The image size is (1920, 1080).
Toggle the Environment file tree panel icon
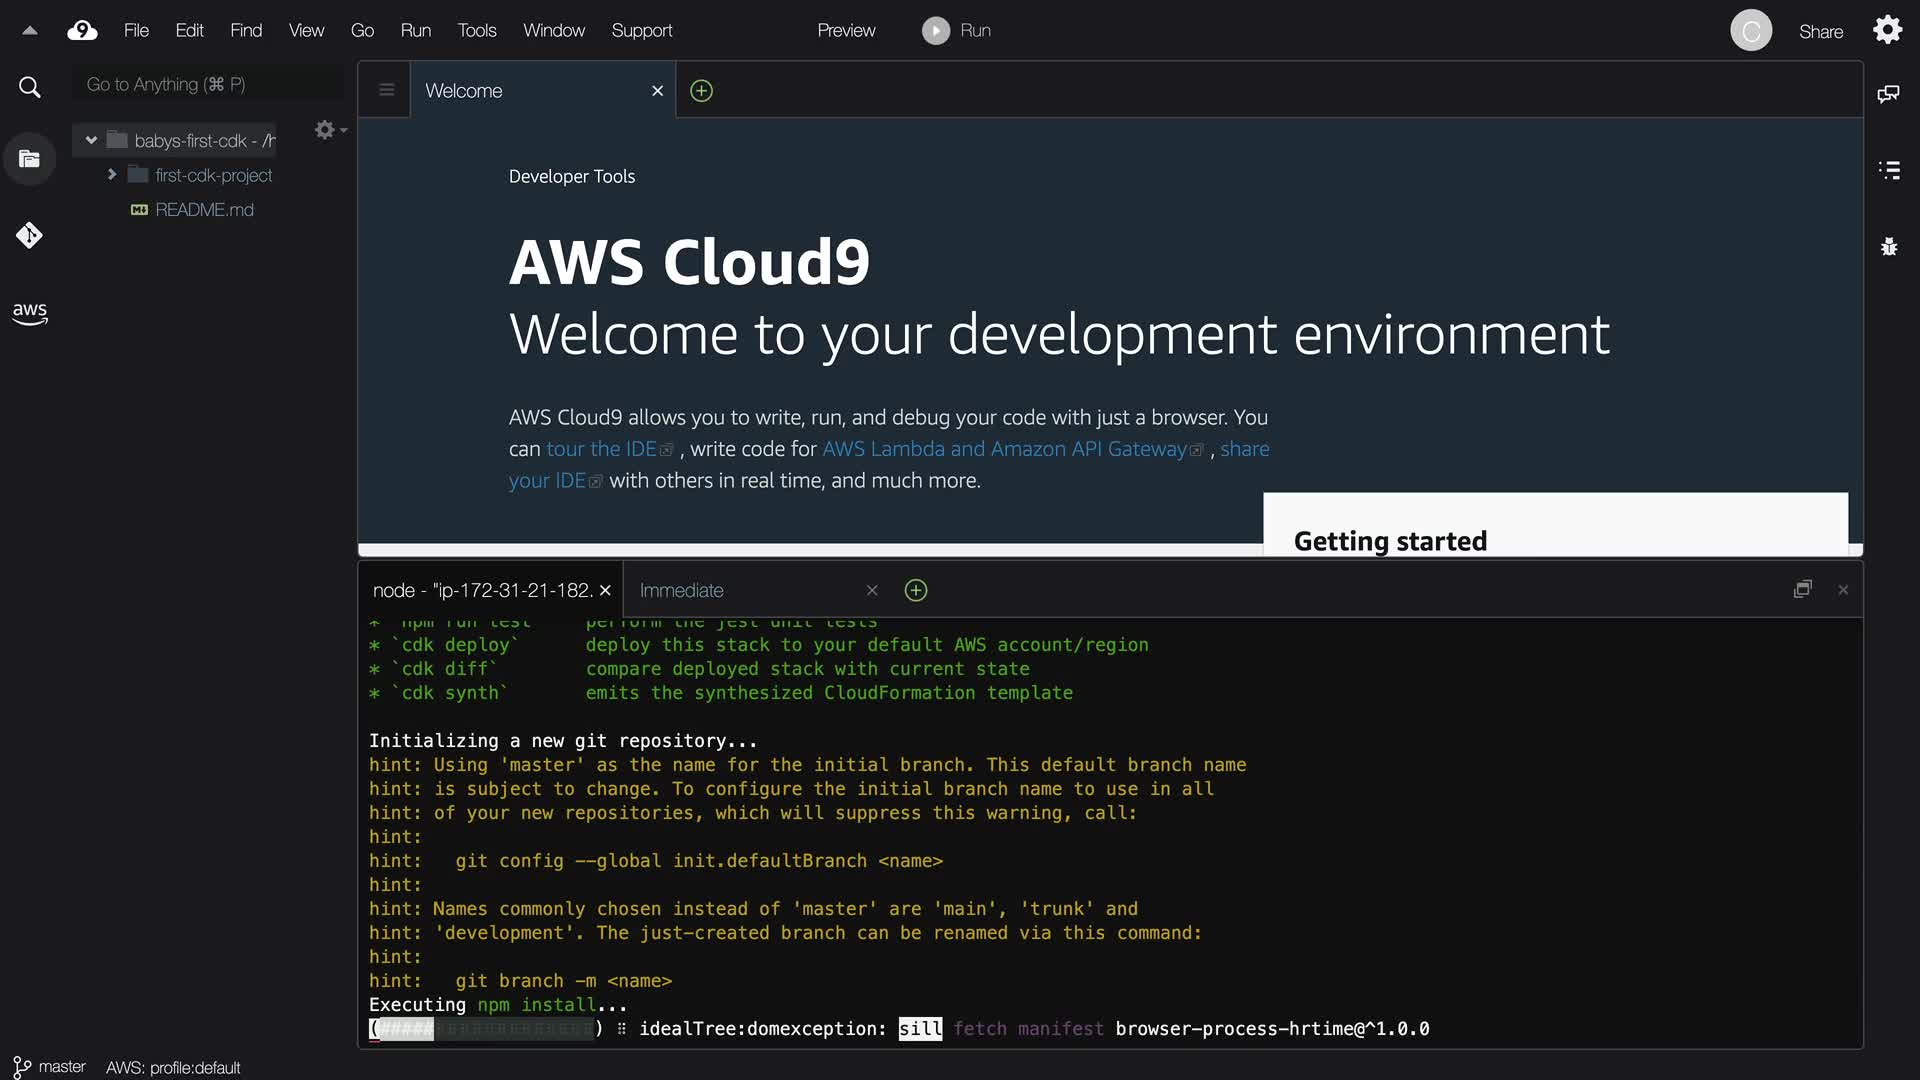click(29, 159)
